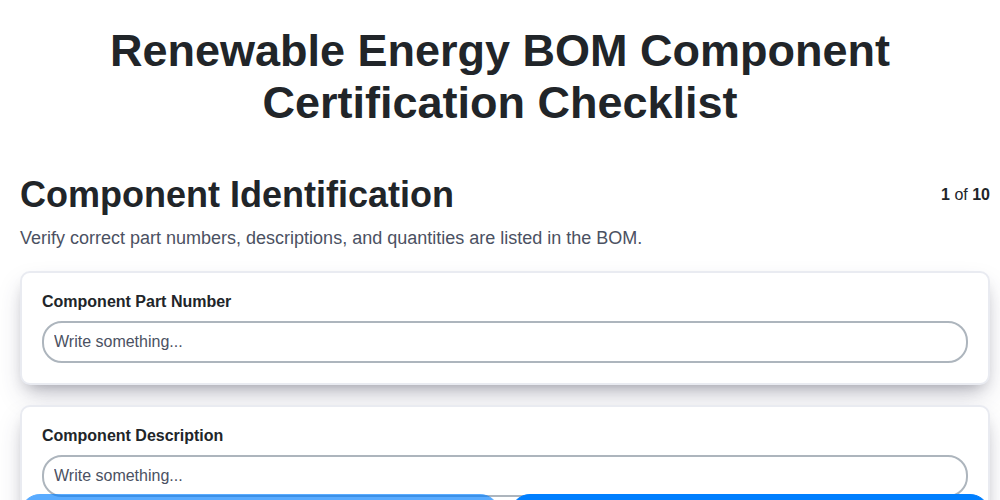Viewport: 1000px width, 500px height.
Task: Click the "Component Description" field label
Action: tap(132, 435)
